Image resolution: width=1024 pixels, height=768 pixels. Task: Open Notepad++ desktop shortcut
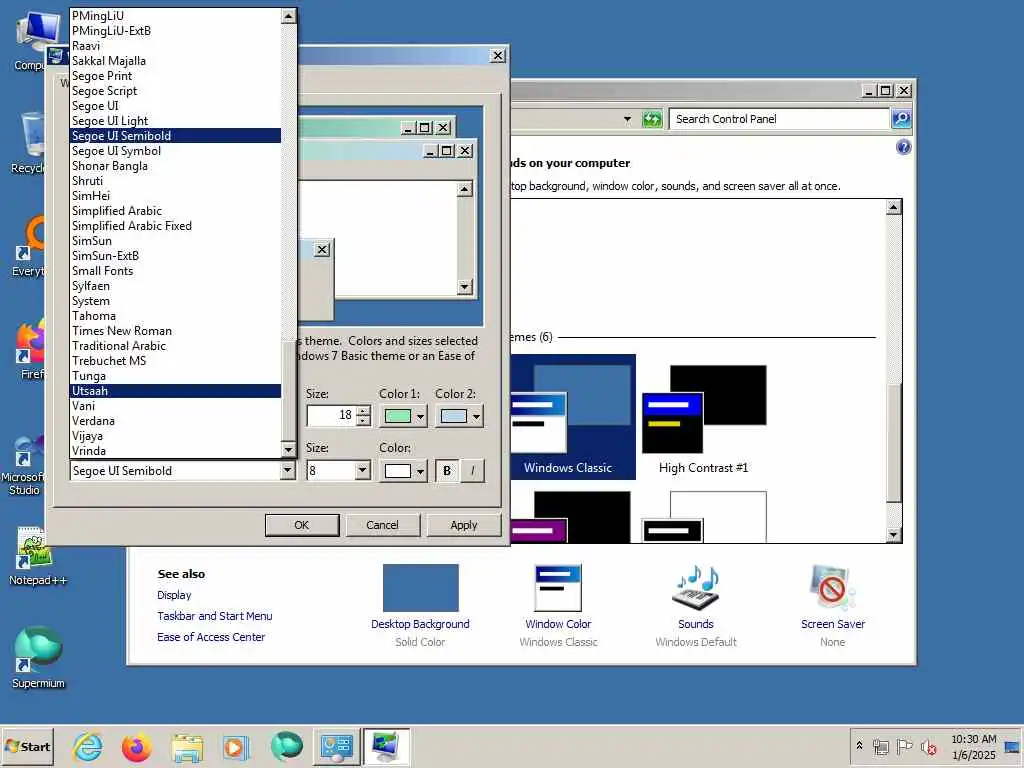[x=37, y=556]
